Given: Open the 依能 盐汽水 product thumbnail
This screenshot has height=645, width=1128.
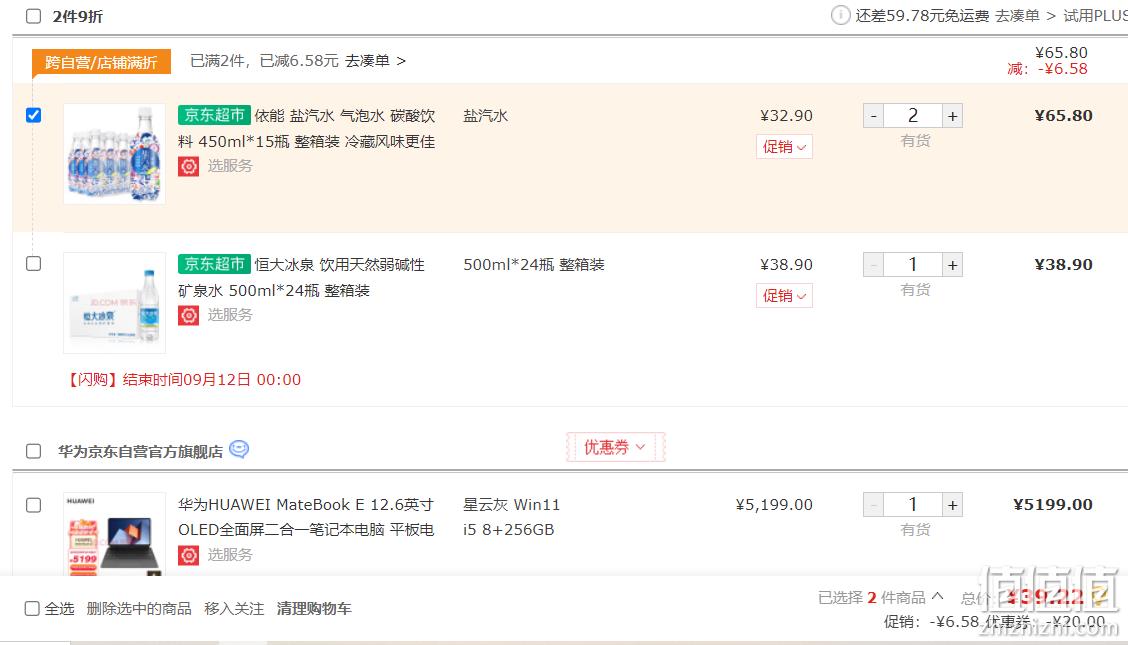Looking at the screenshot, I should pyautogui.click(x=114, y=154).
